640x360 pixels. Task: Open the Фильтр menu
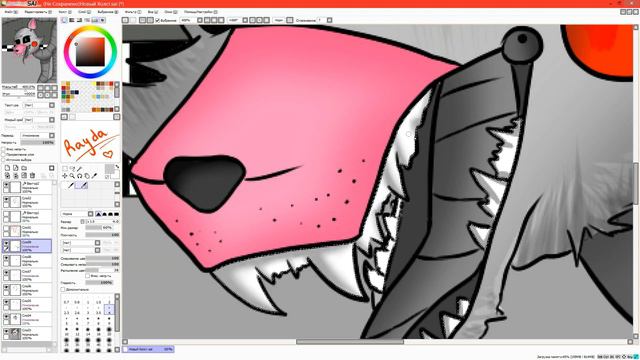coord(133,12)
